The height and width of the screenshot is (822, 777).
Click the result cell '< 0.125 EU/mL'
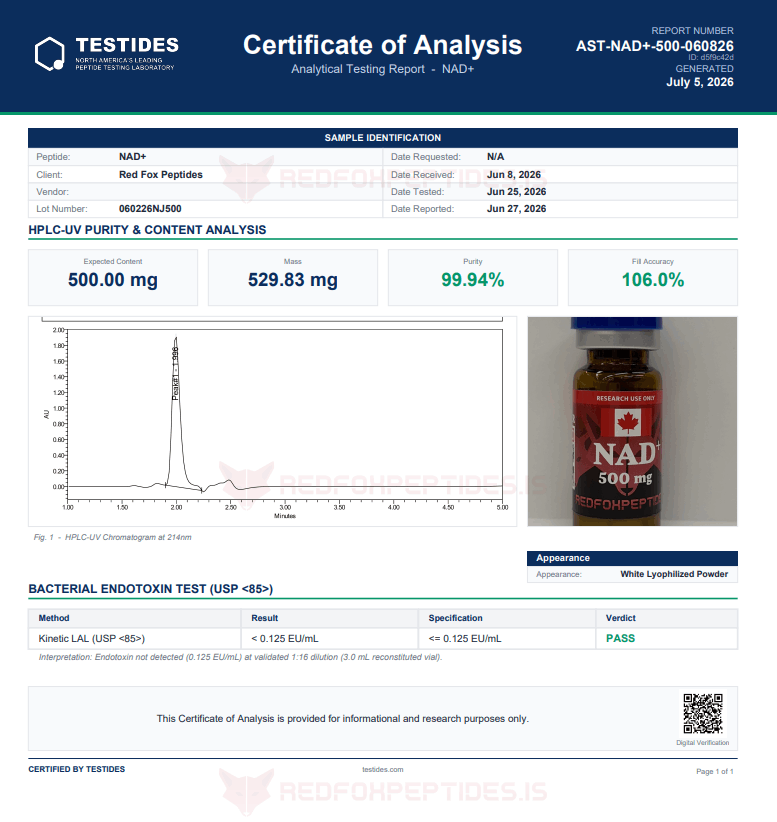(x=285, y=639)
